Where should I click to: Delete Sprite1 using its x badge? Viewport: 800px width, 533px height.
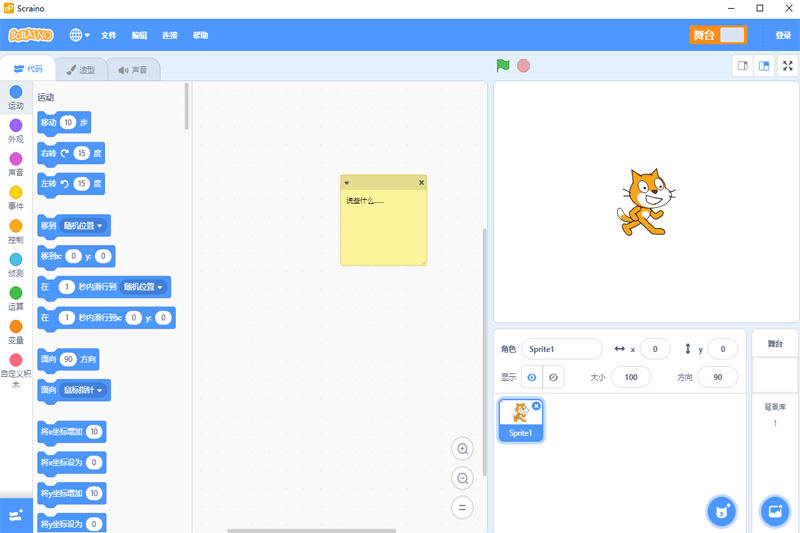536,406
